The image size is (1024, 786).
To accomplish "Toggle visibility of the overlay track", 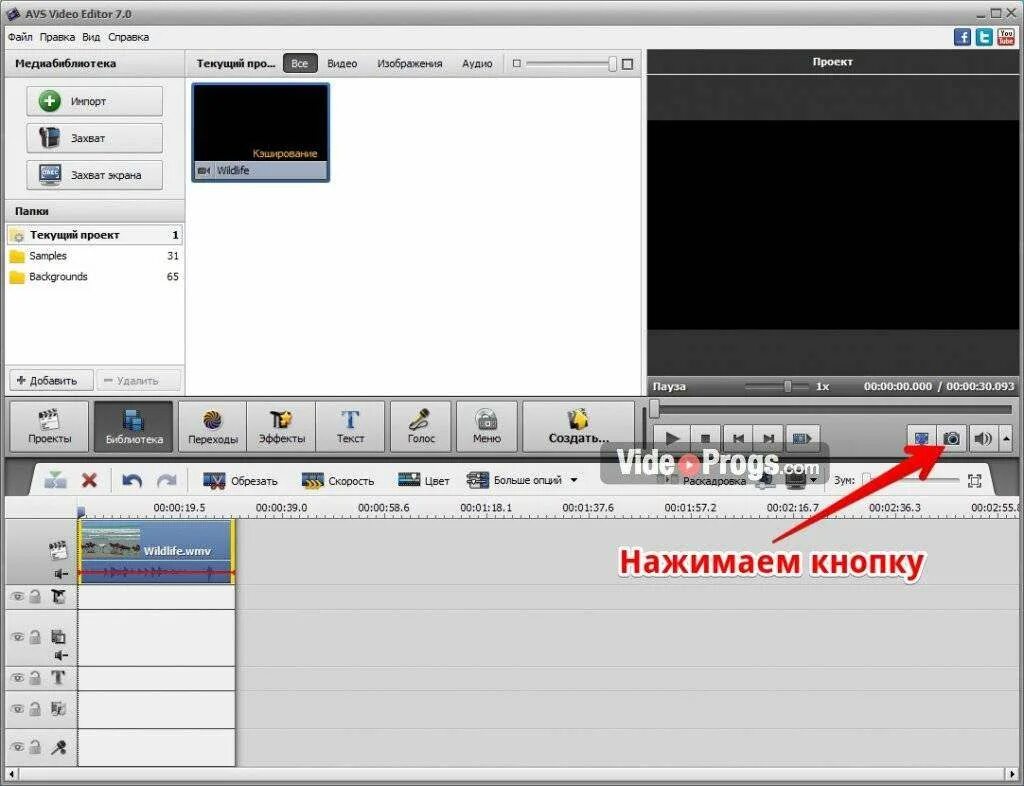I will [x=18, y=637].
